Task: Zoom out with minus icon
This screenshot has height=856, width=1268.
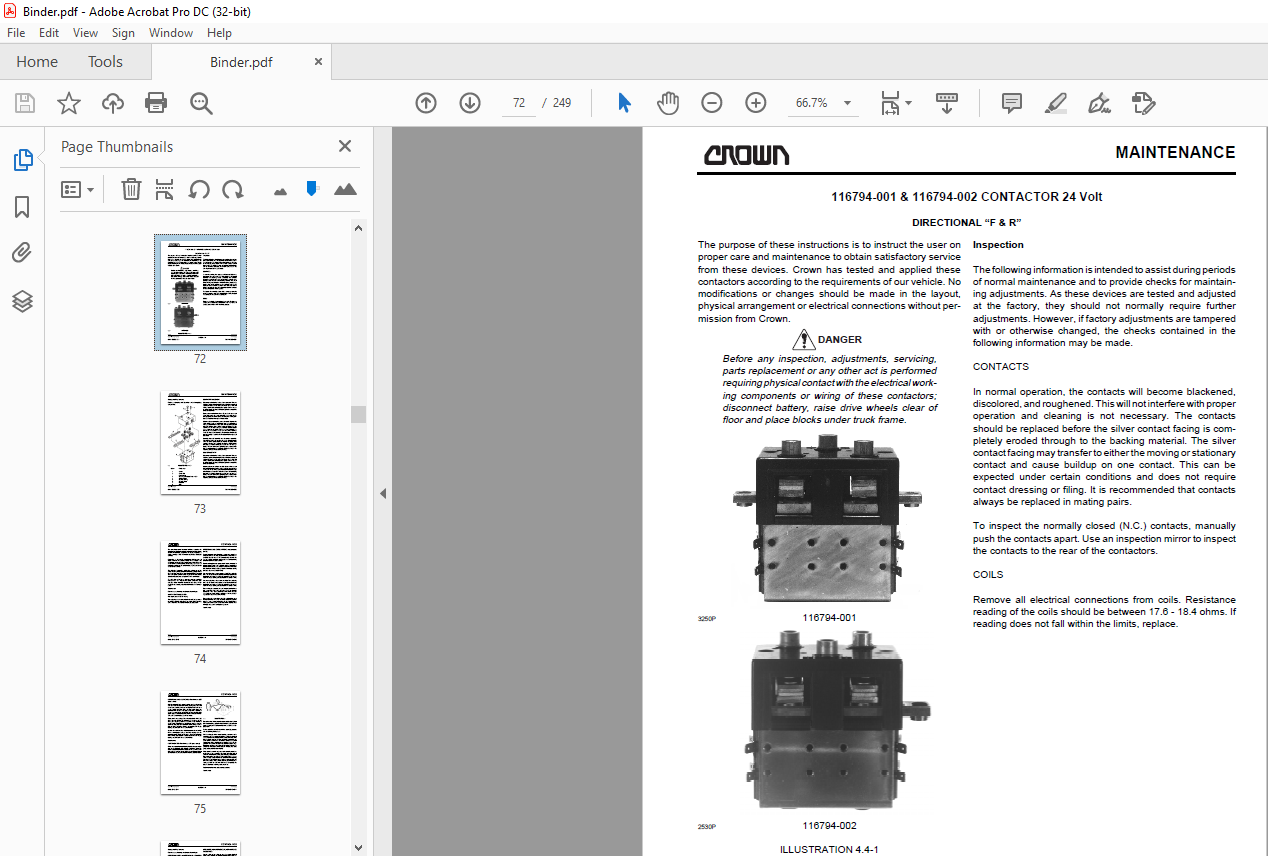Action: 712,103
